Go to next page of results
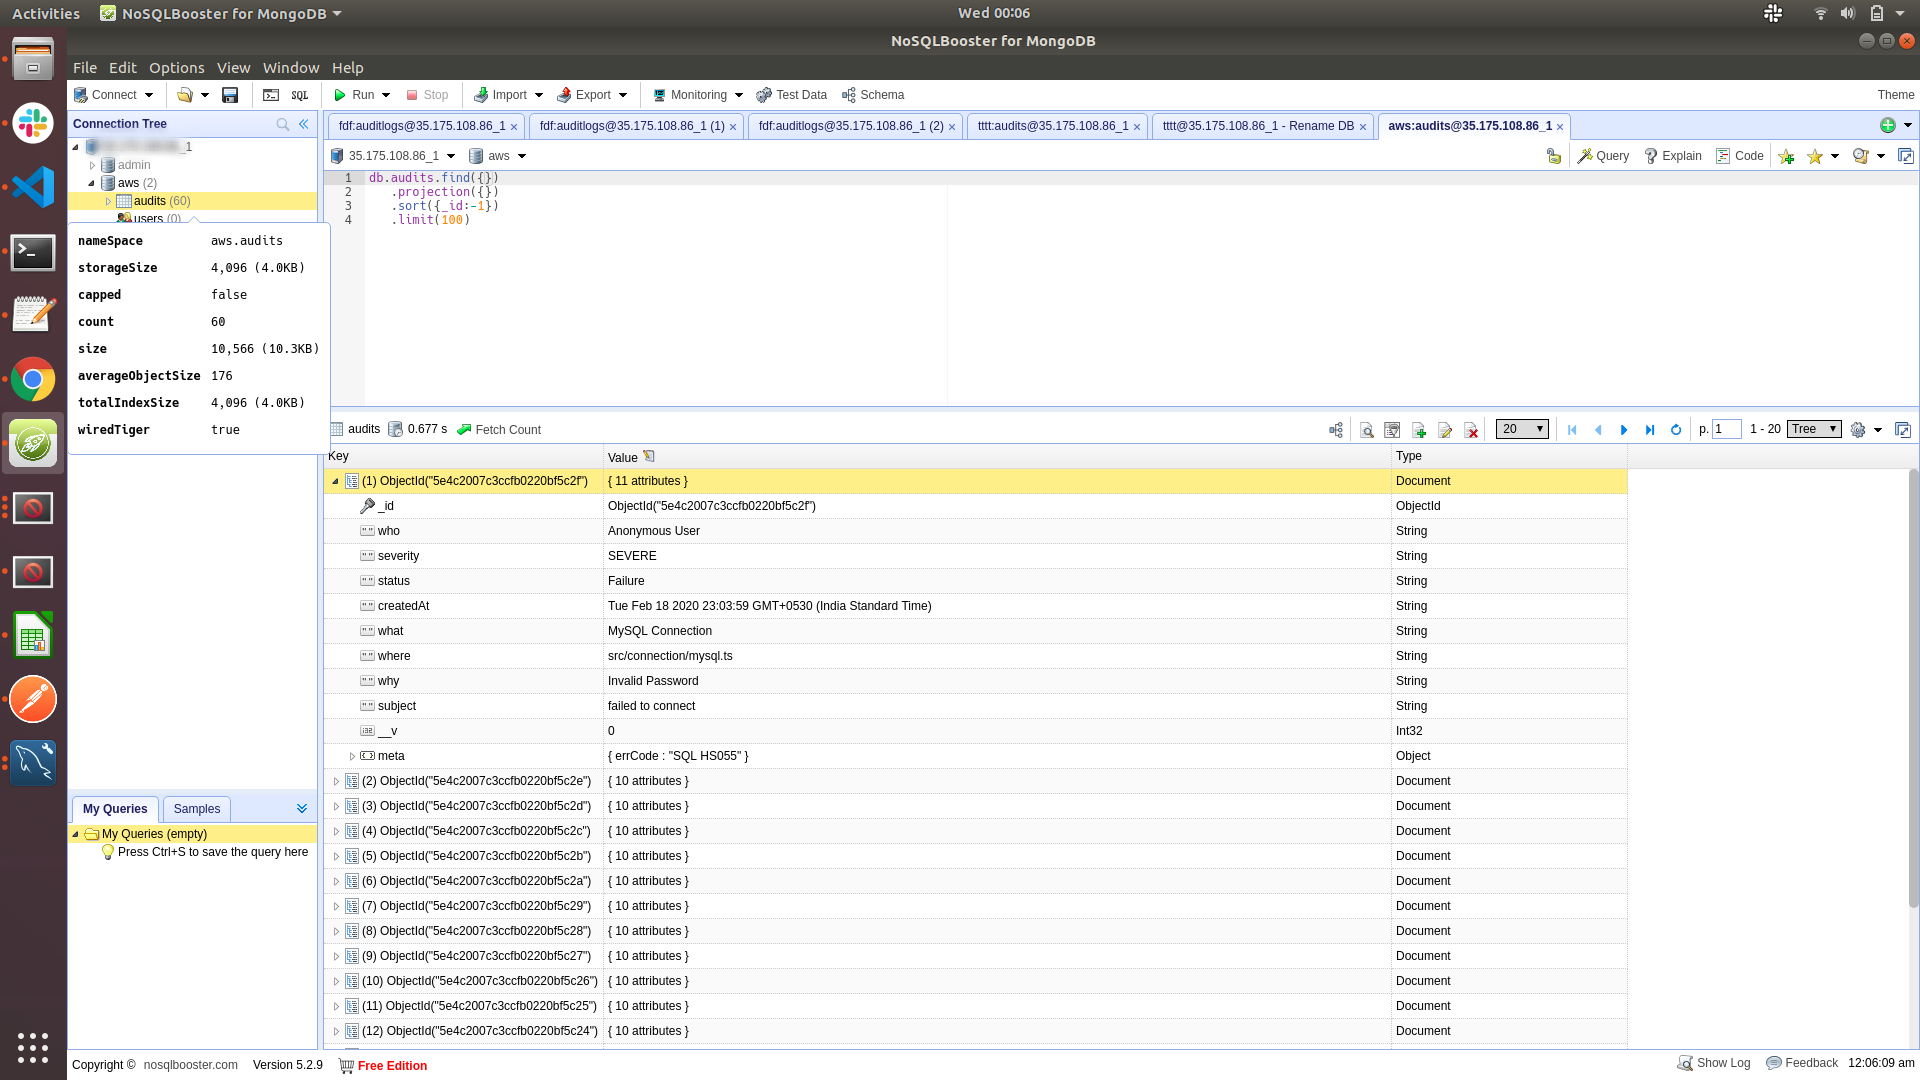 [x=1624, y=430]
